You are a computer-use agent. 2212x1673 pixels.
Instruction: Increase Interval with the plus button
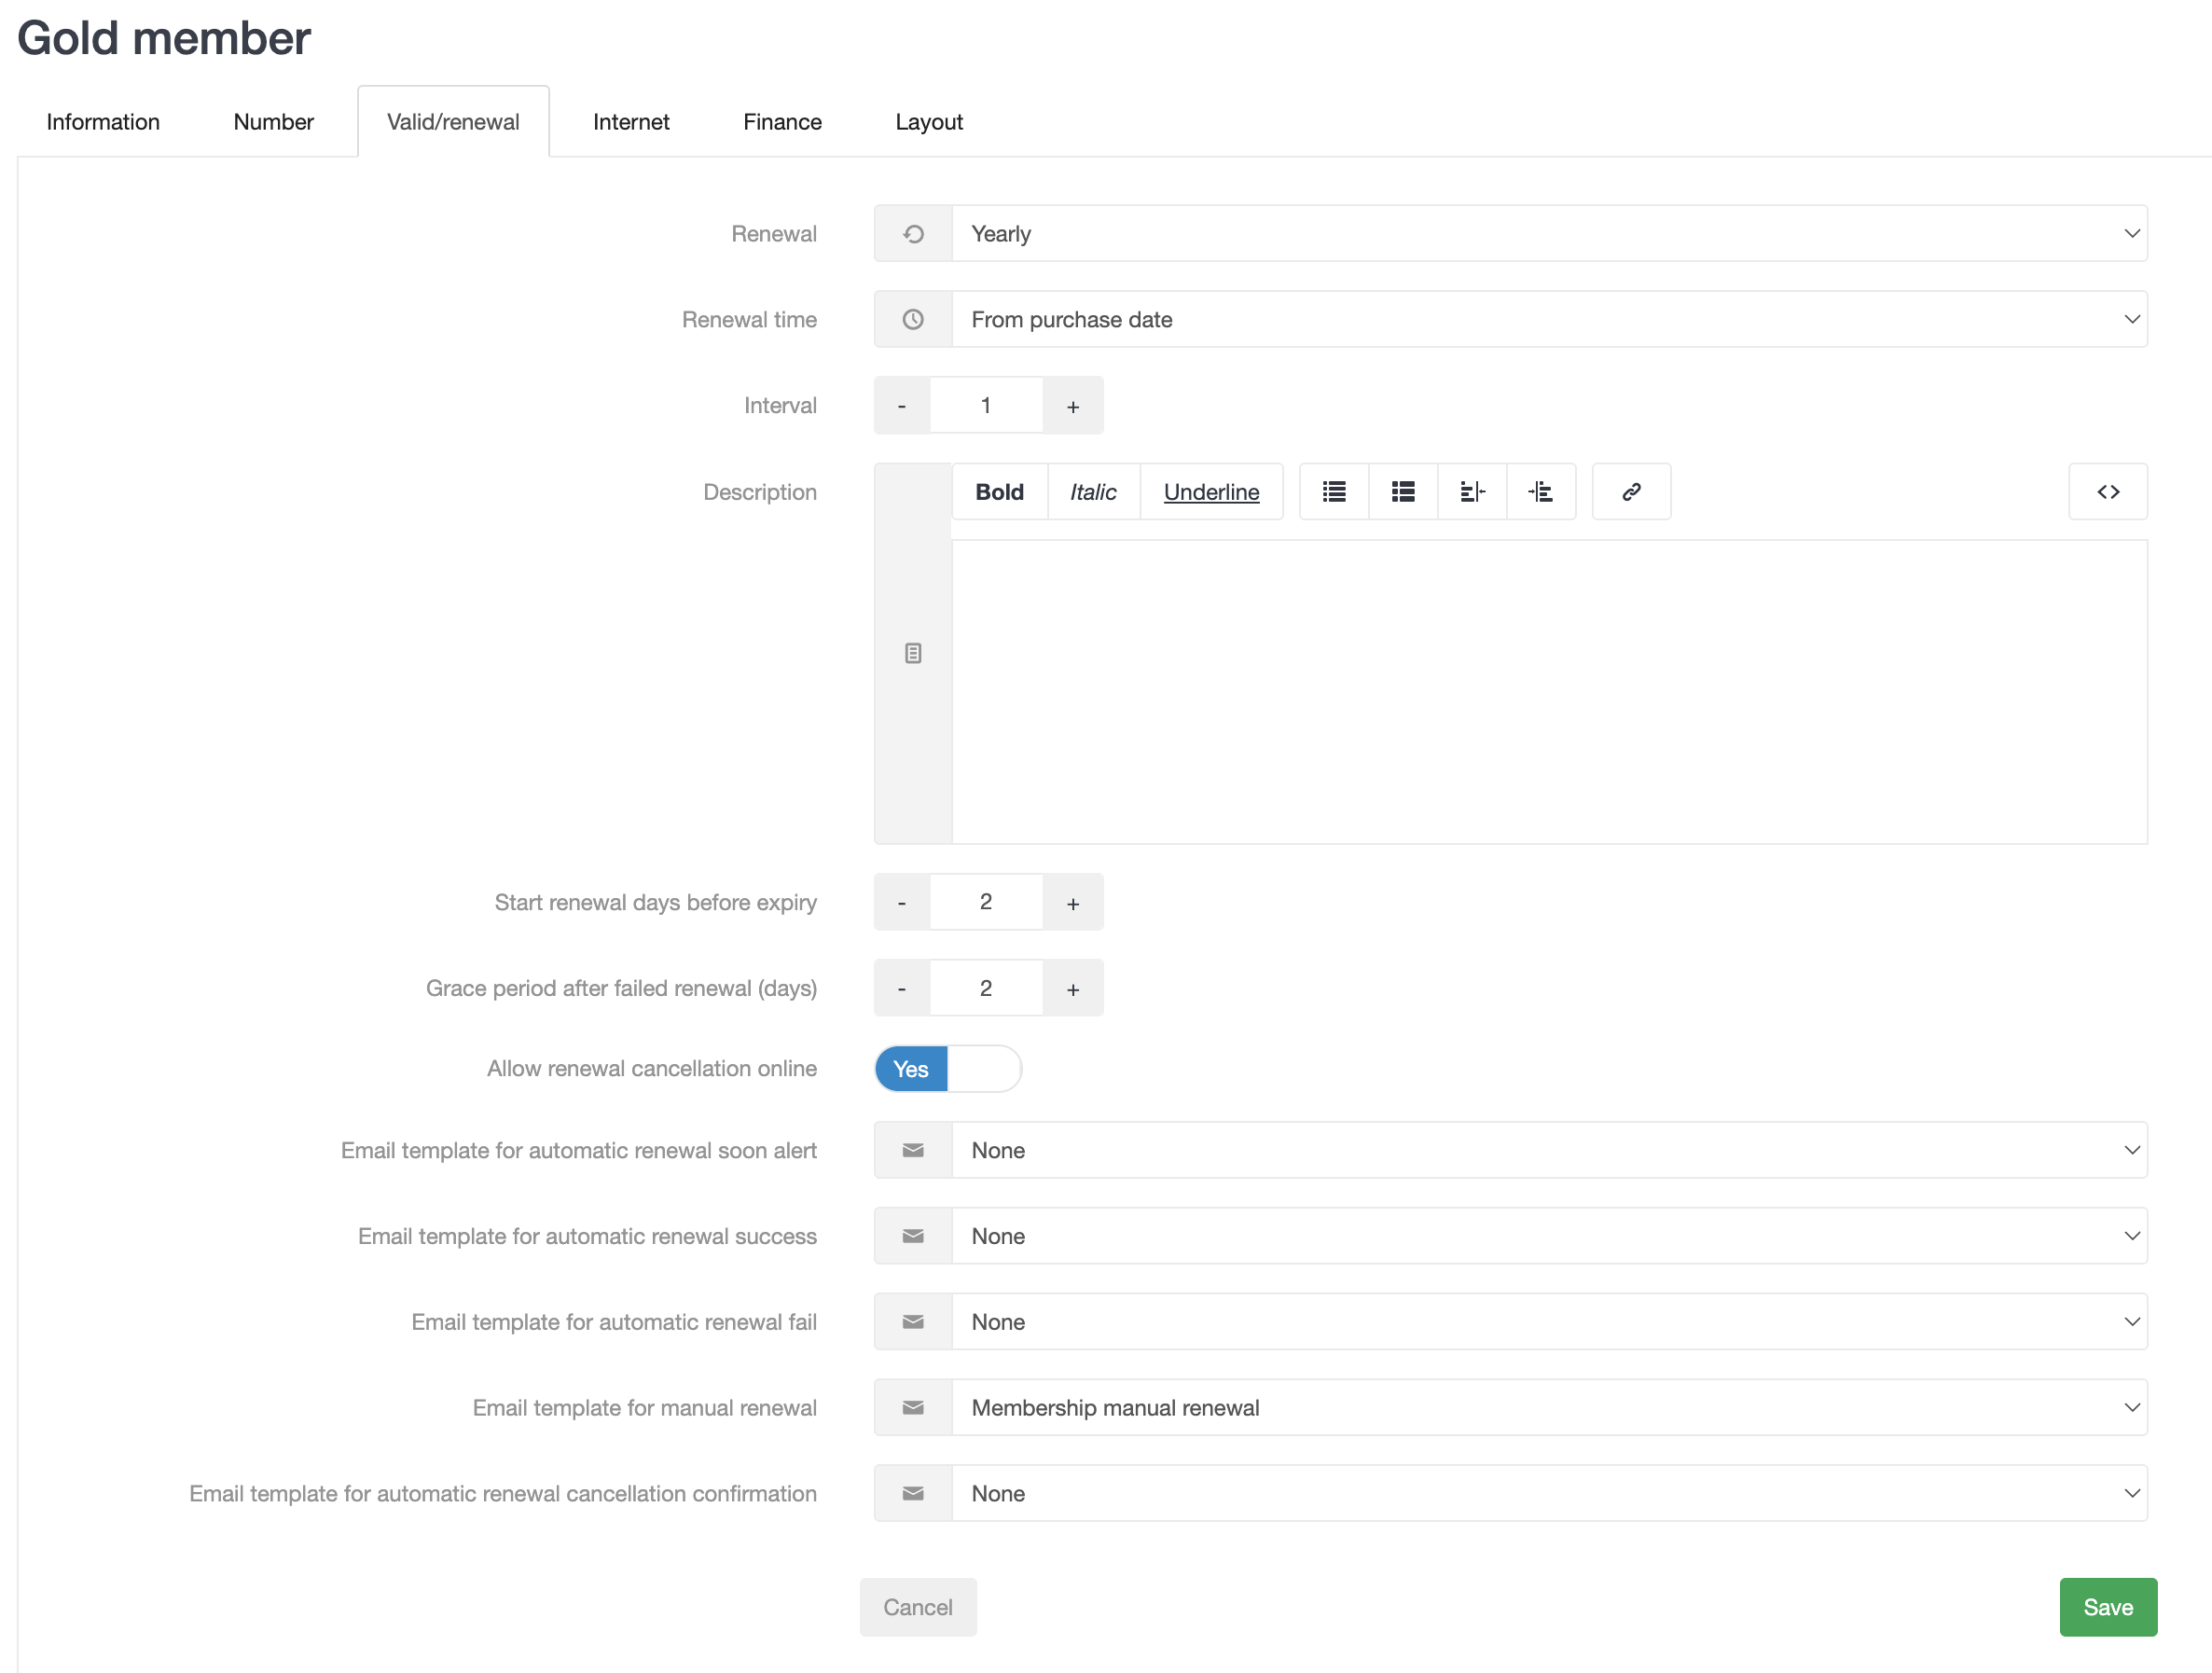1072,405
